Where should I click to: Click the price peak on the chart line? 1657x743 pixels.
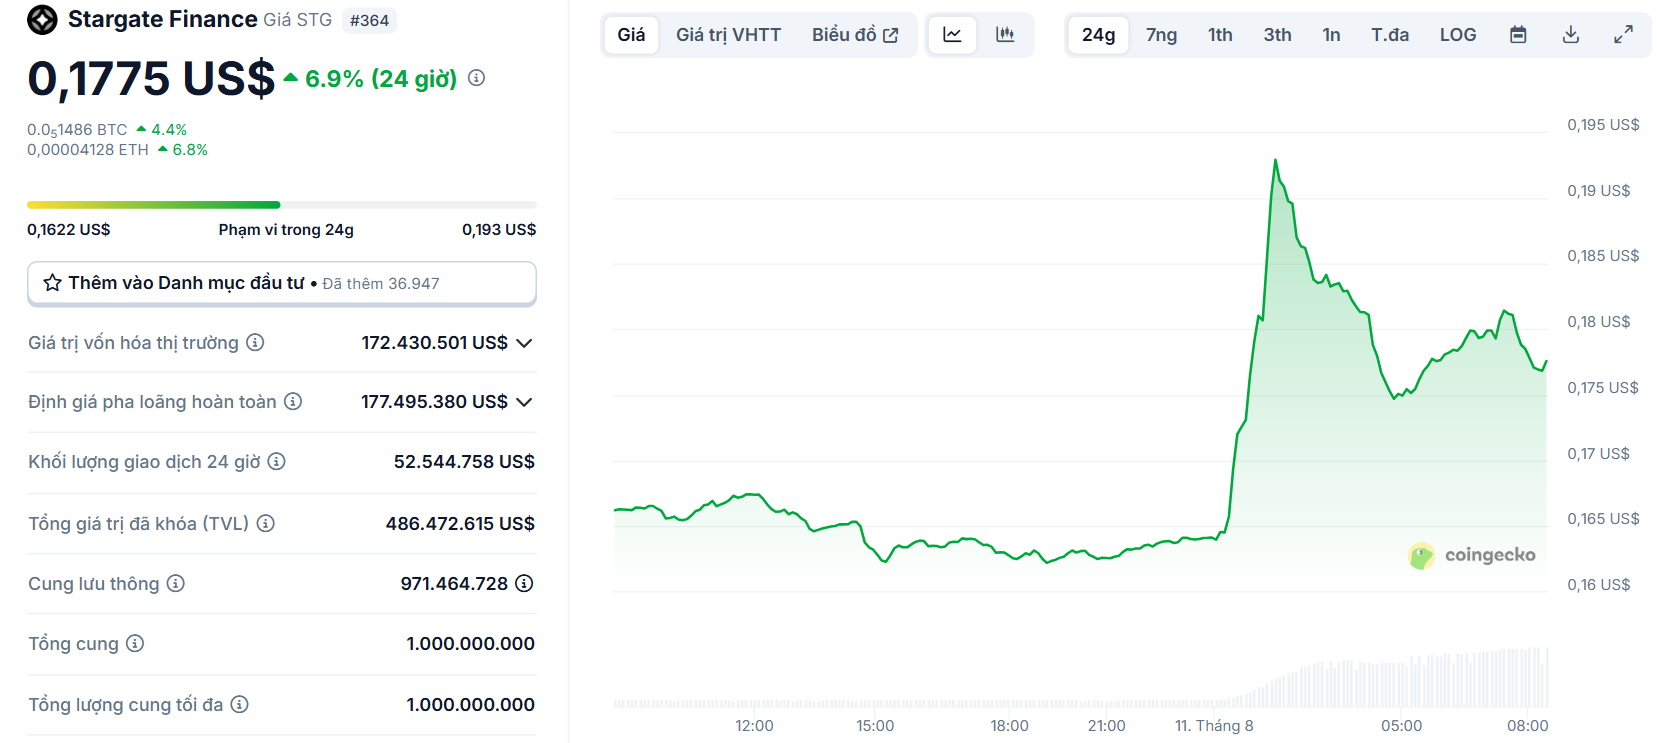(1276, 160)
